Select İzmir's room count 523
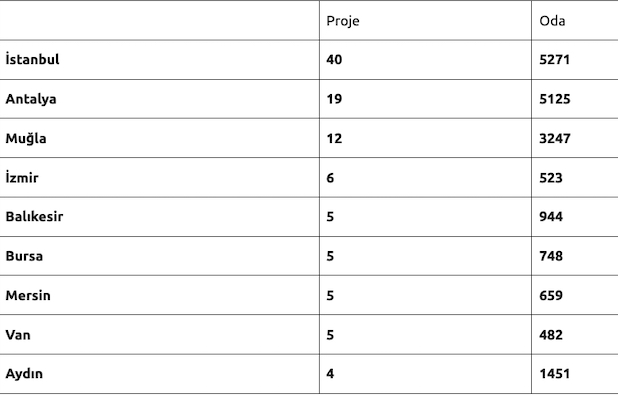 551,178
